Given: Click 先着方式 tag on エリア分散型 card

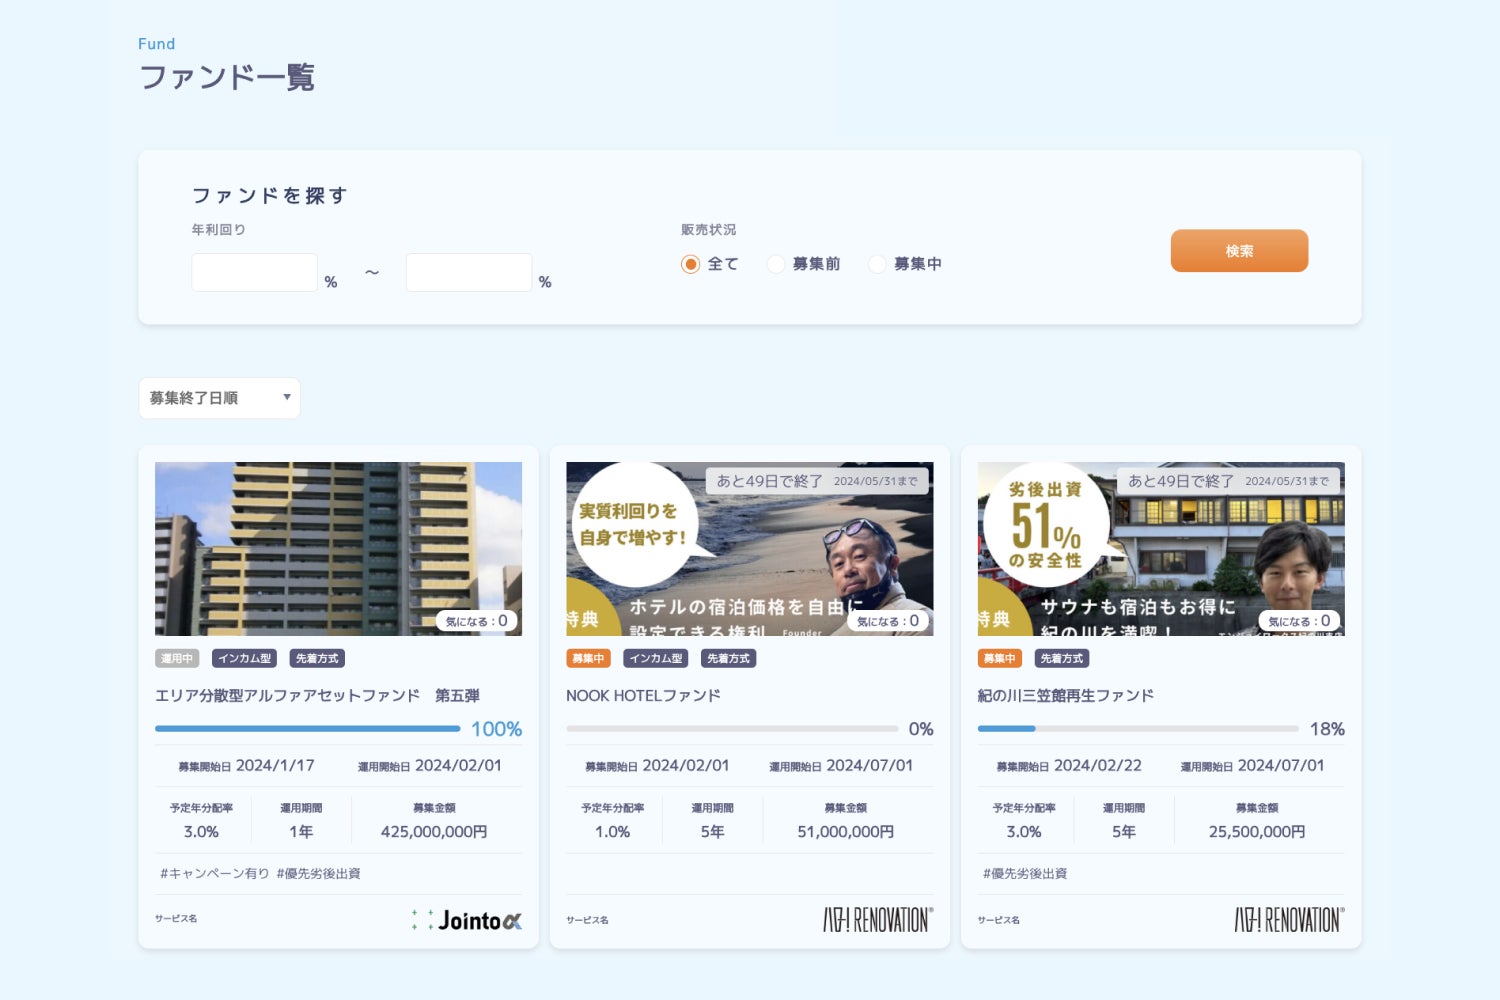Looking at the screenshot, I should (x=317, y=658).
